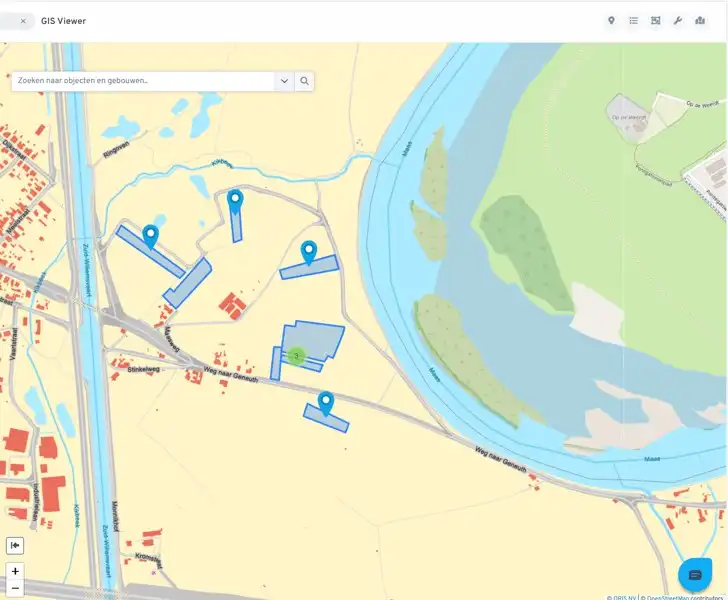Click the blue pin south of Weg naar Geneuth
728x600 pixels.
pyautogui.click(x=325, y=402)
